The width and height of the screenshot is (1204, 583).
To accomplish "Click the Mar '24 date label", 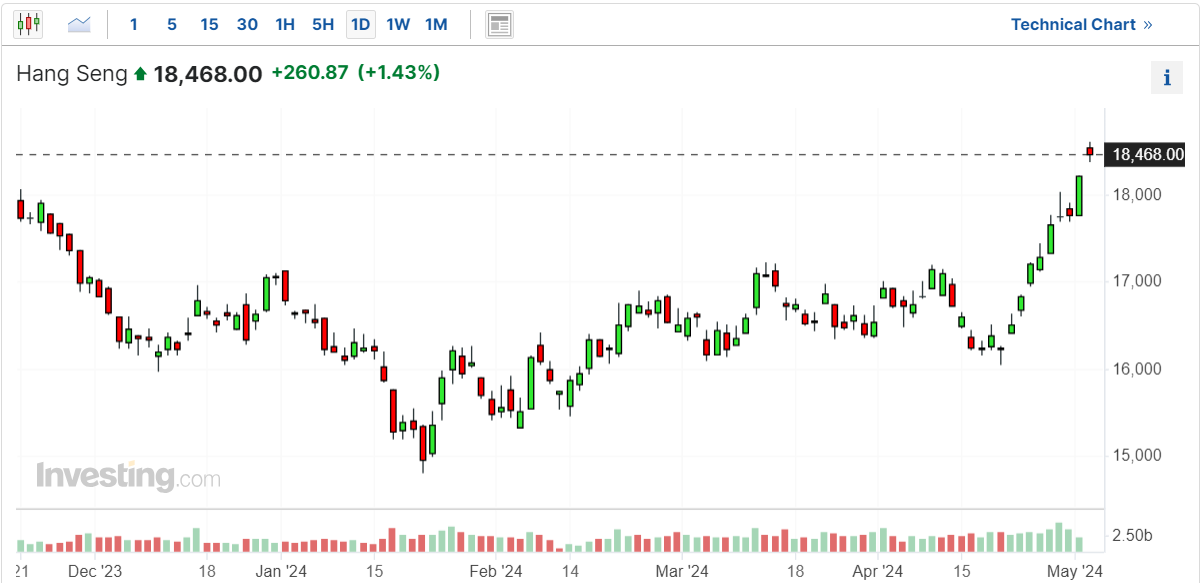I will coord(682,571).
